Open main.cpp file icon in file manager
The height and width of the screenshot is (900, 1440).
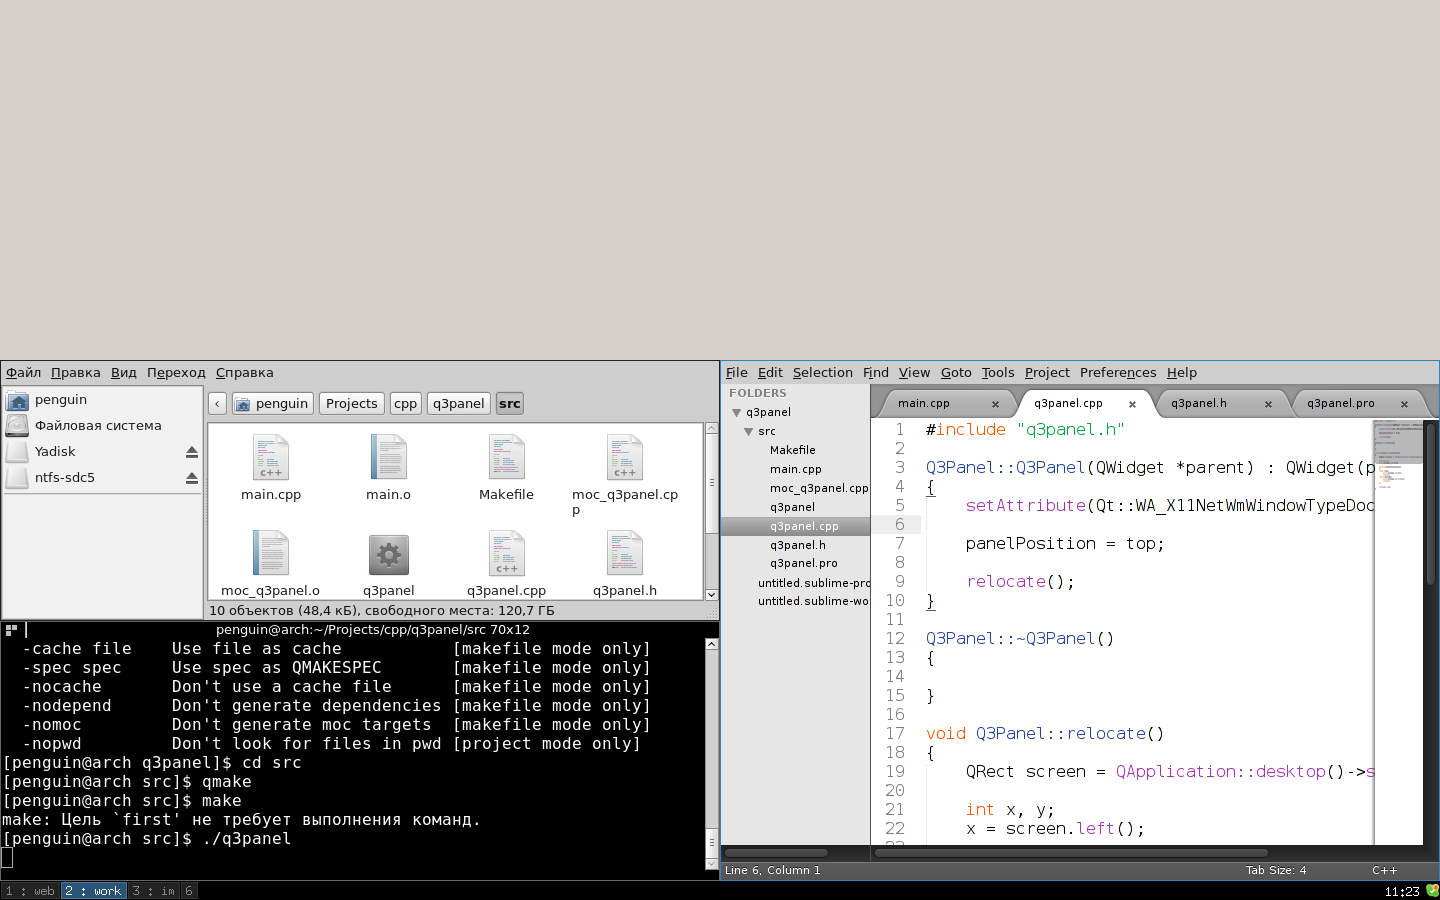pos(271,457)
